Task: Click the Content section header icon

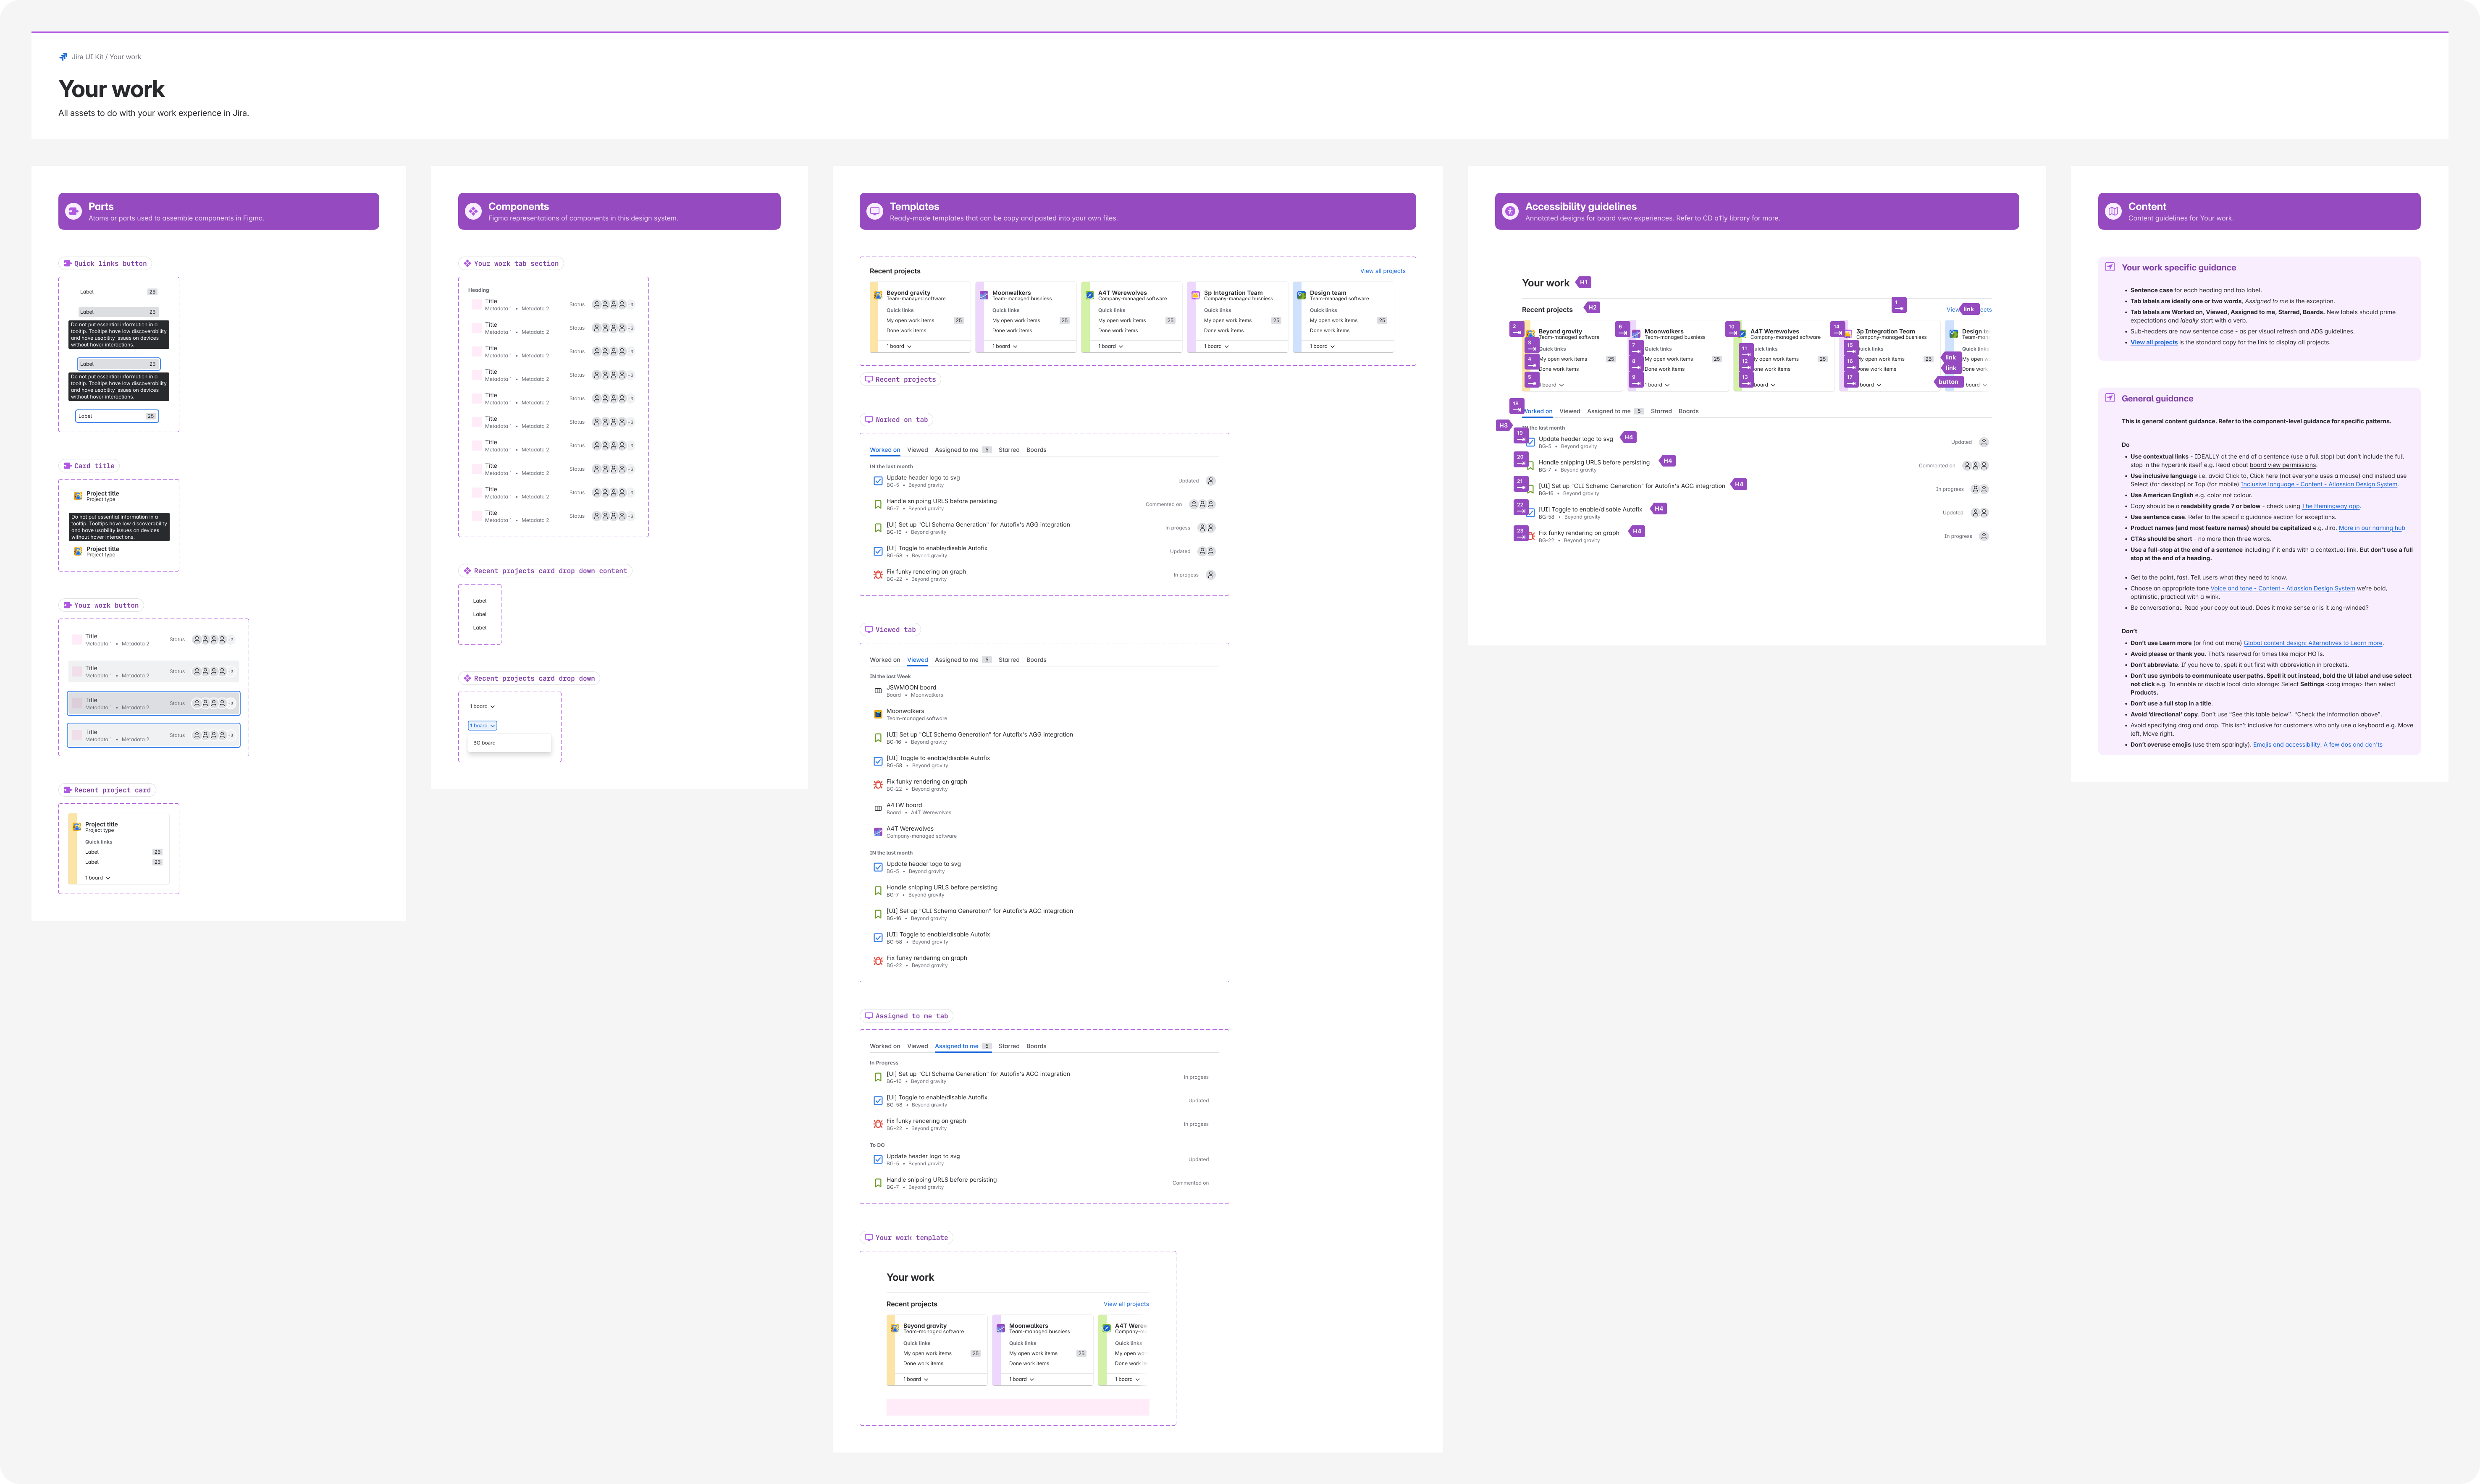Action: pos(2113,211)
